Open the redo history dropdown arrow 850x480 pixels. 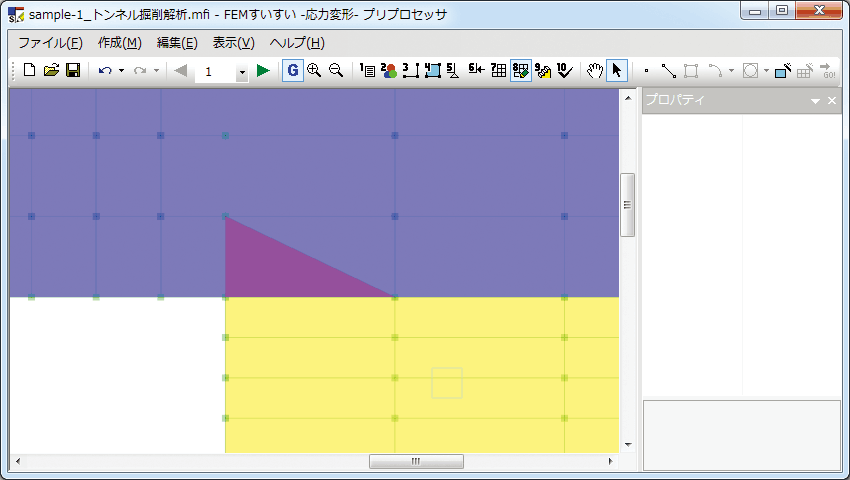click(156, 71)
